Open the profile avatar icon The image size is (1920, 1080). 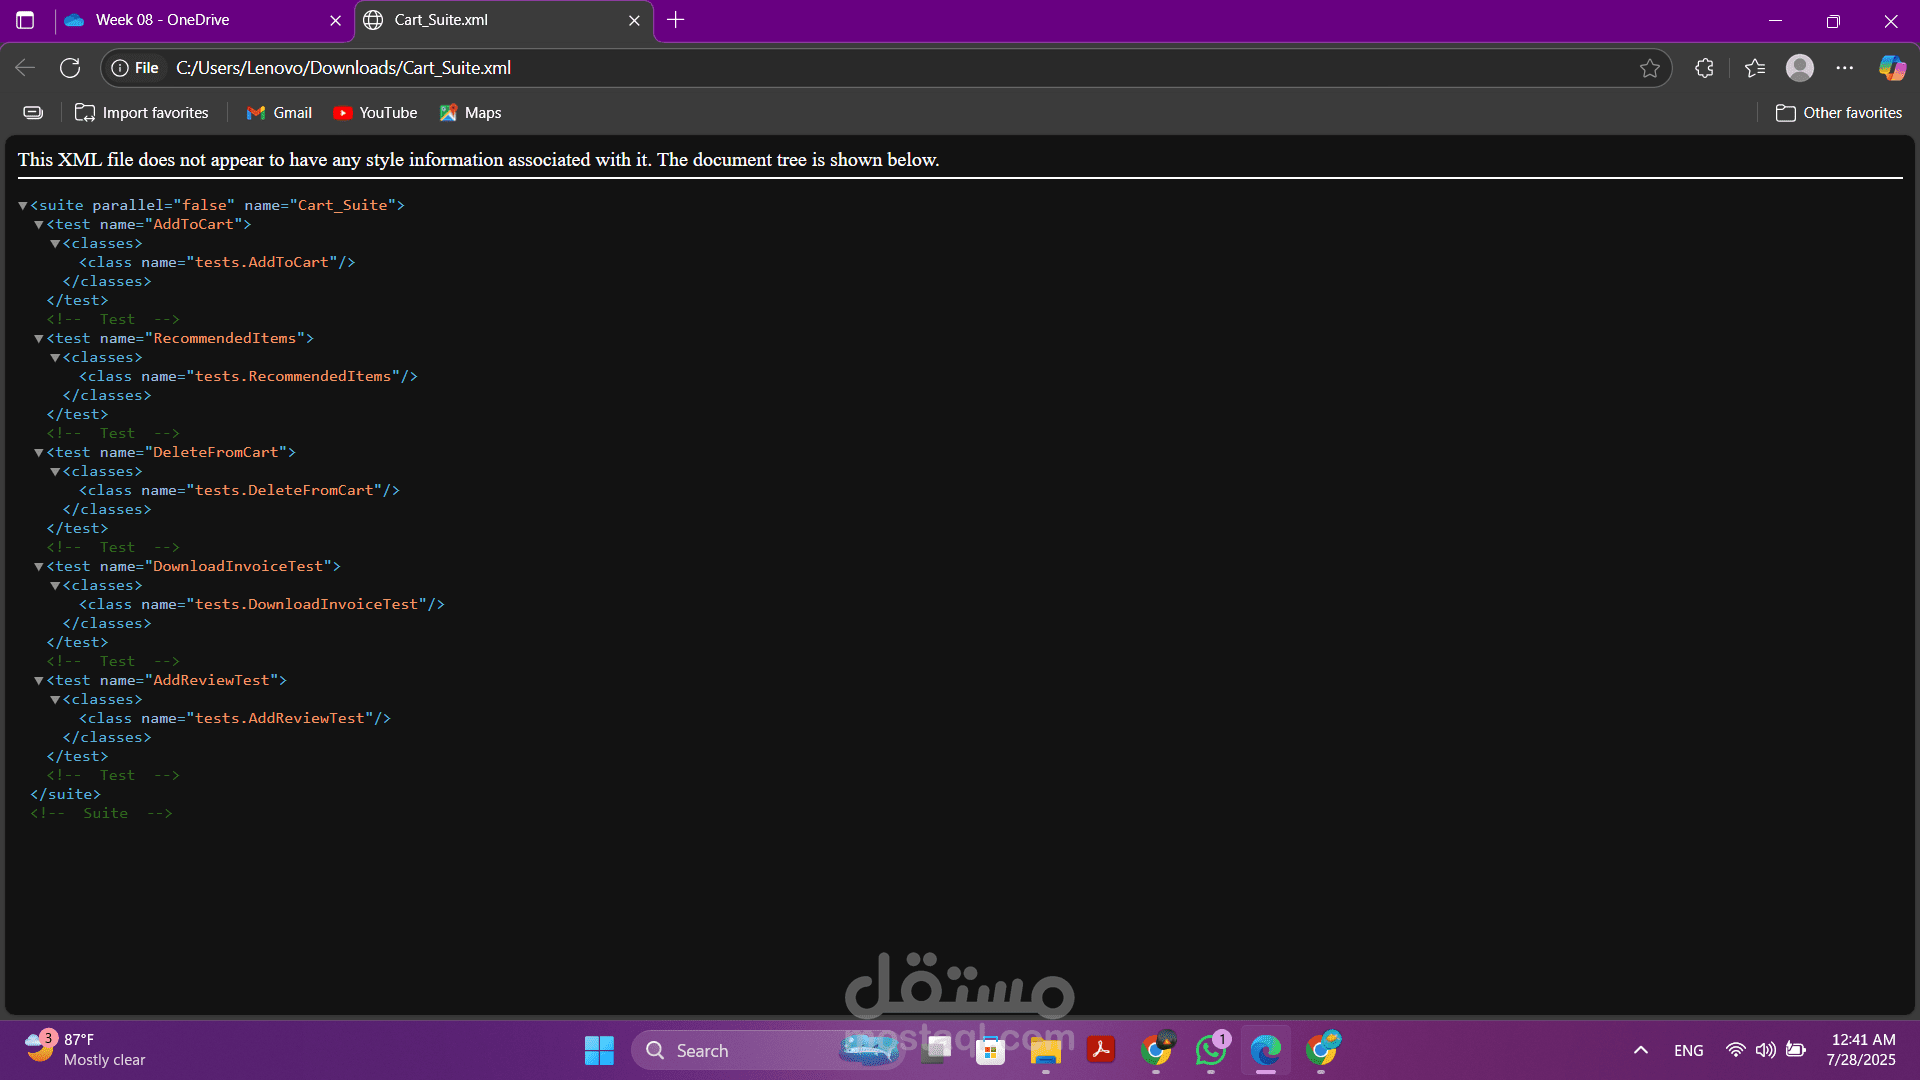click(1800, 68)
